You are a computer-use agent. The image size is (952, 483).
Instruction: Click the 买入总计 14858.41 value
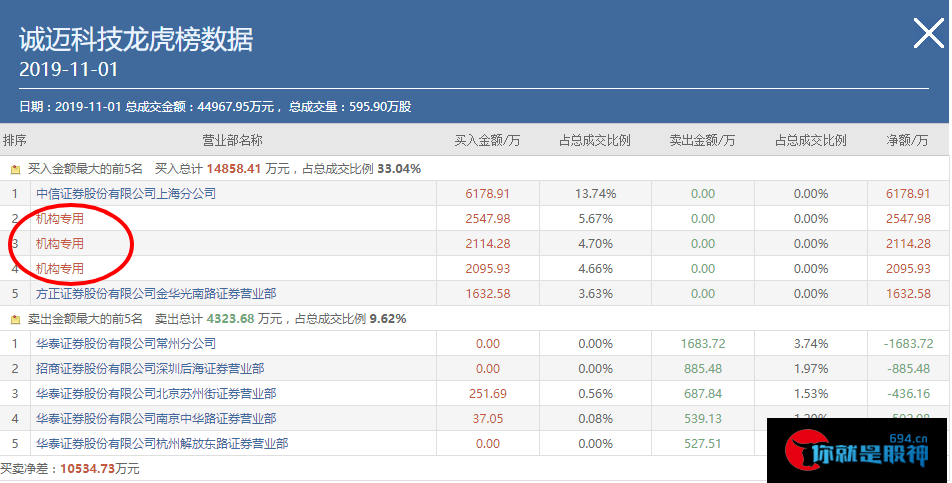(234, 169)
